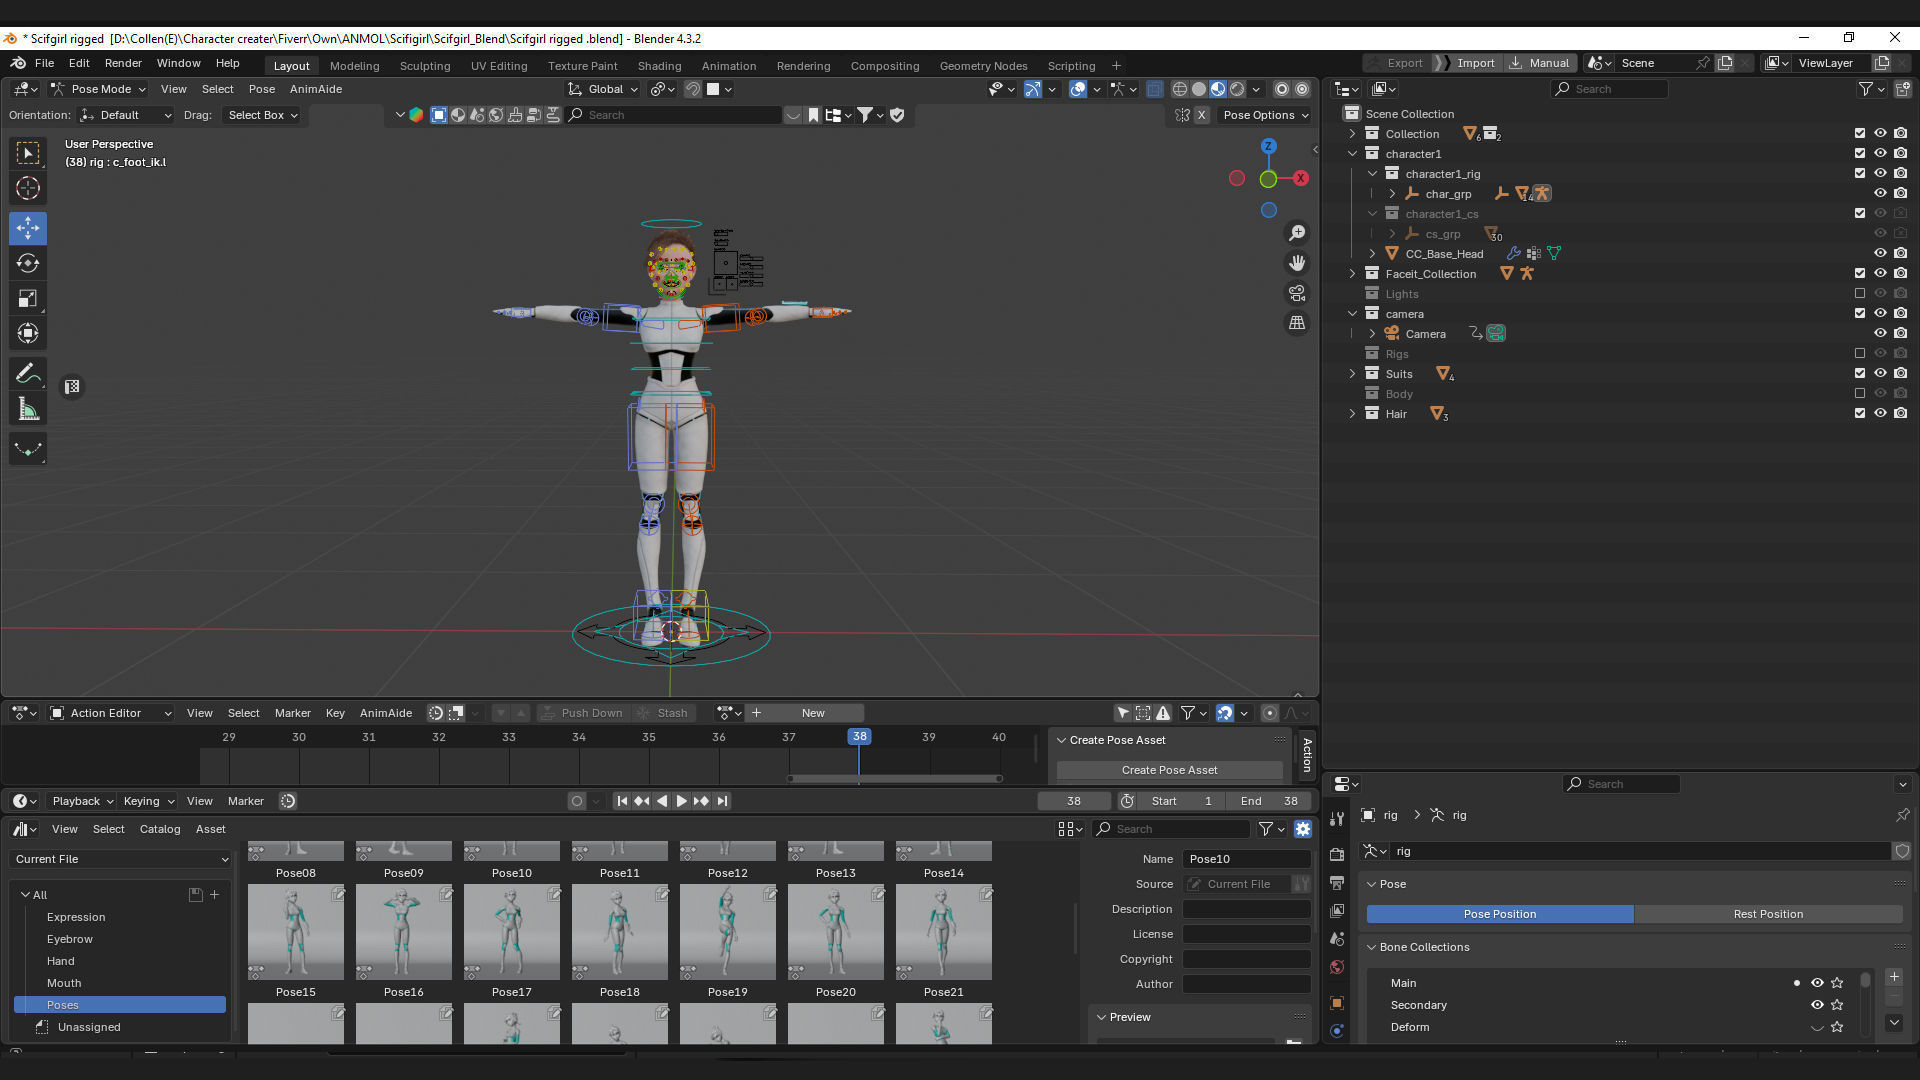The image size is (1920, 1080).
Task: Select the Rotate tool
Action: [28, 263]
